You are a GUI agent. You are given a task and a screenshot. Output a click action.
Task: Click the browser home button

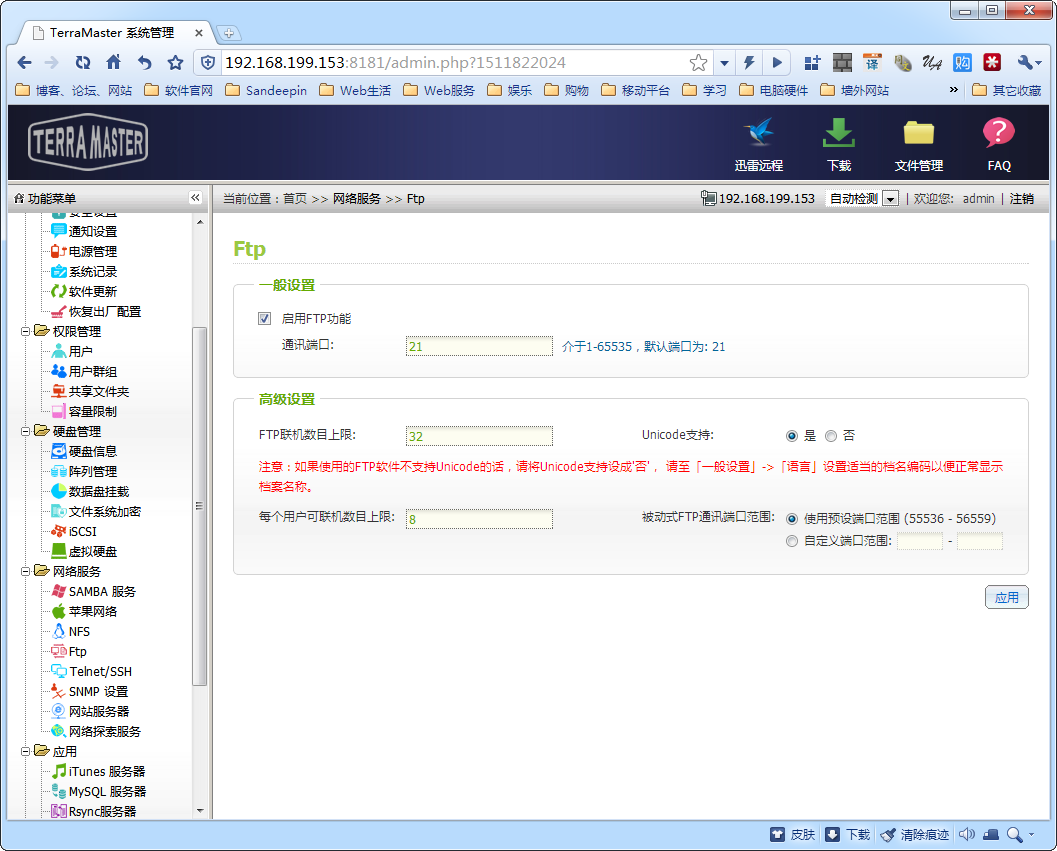click(x=113, y=62)
